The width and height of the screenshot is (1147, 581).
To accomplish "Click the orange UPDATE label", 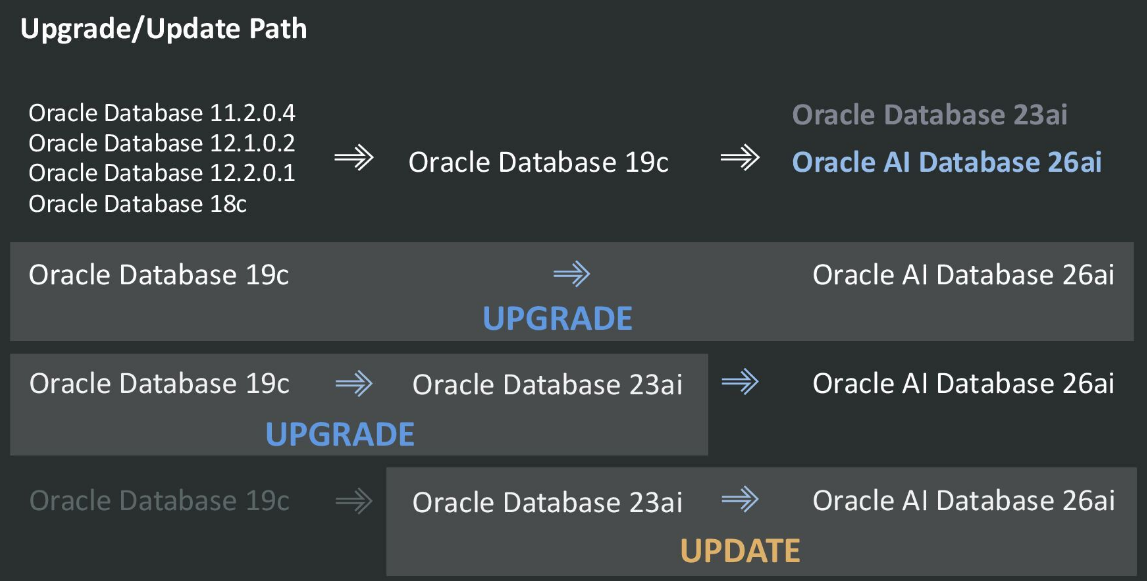I will [x=740, y=550].
